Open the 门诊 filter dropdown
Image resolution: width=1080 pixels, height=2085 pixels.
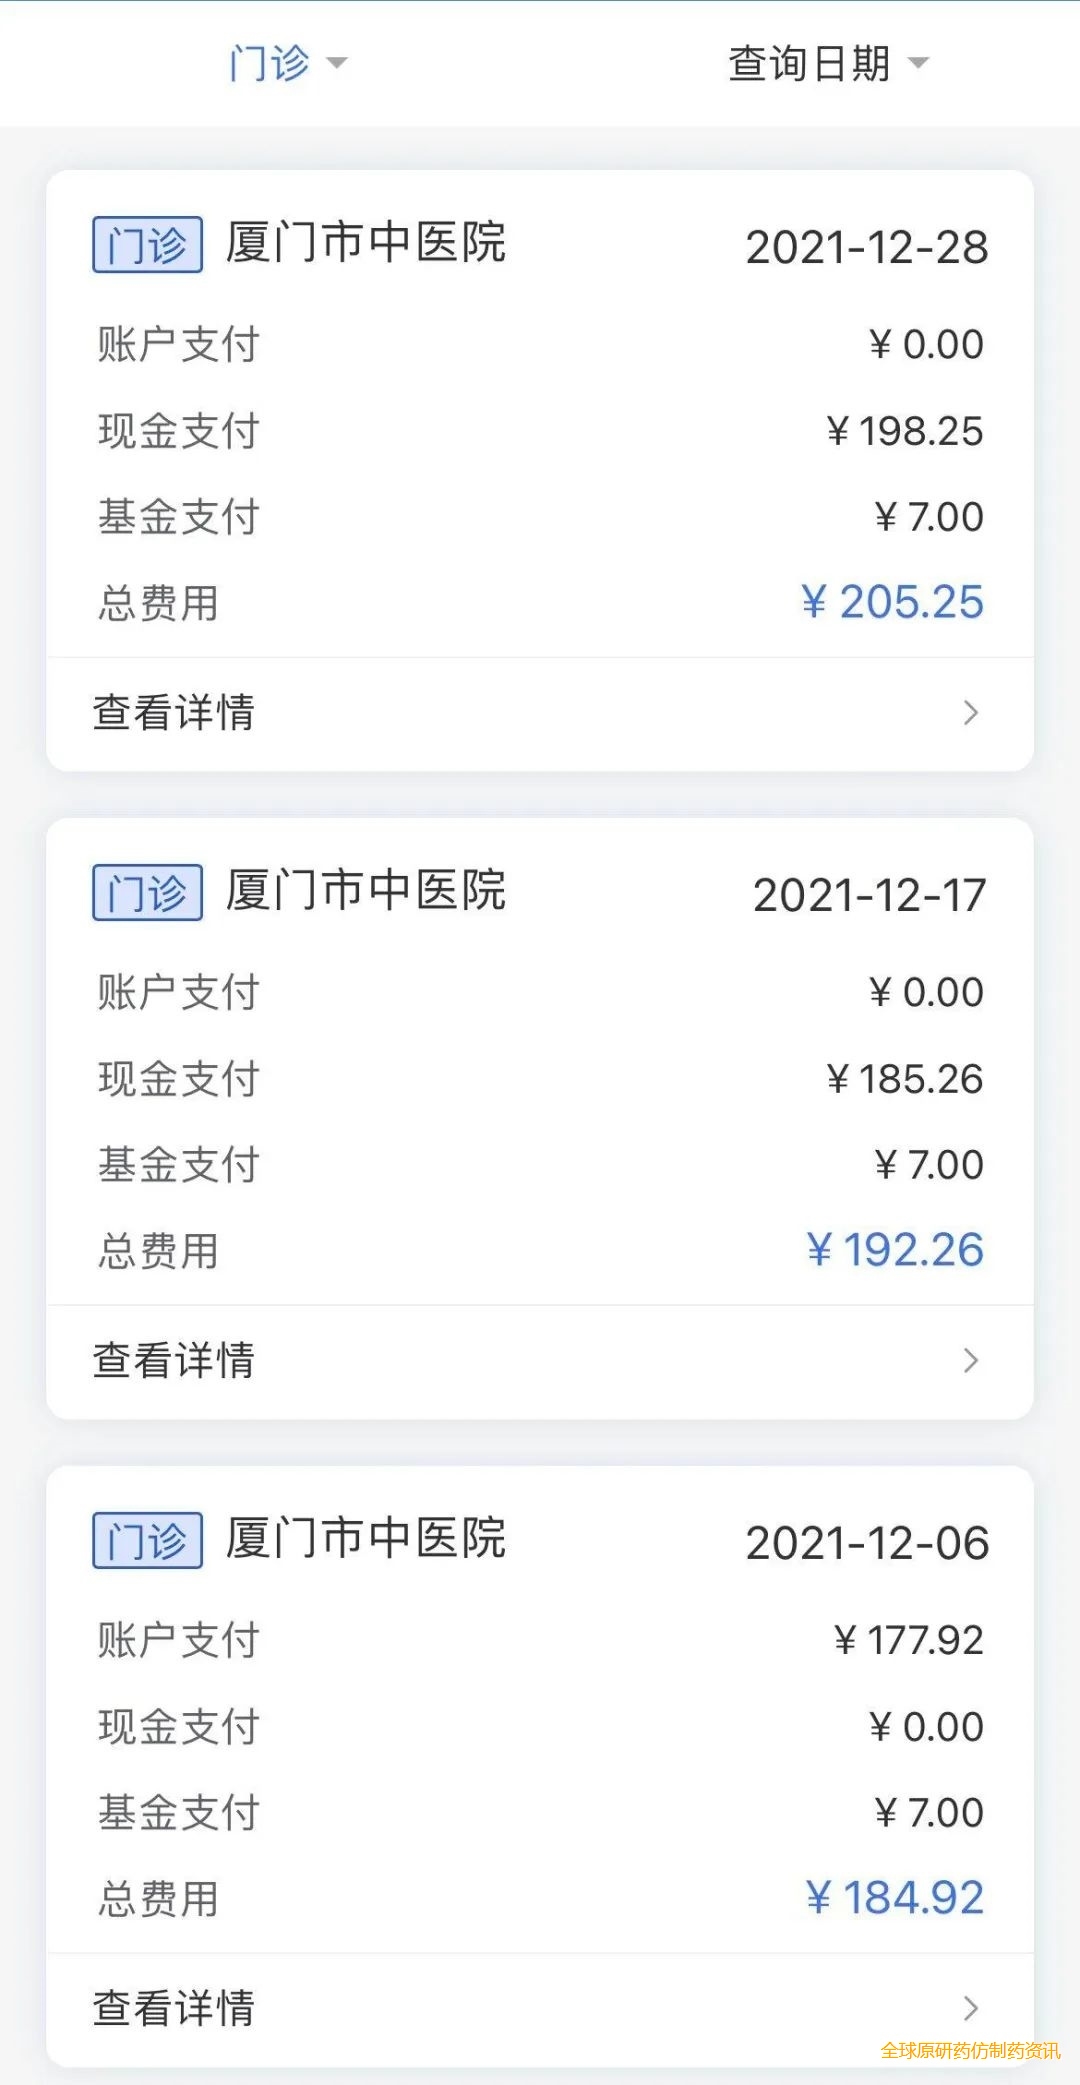click(x=270, y=63)
